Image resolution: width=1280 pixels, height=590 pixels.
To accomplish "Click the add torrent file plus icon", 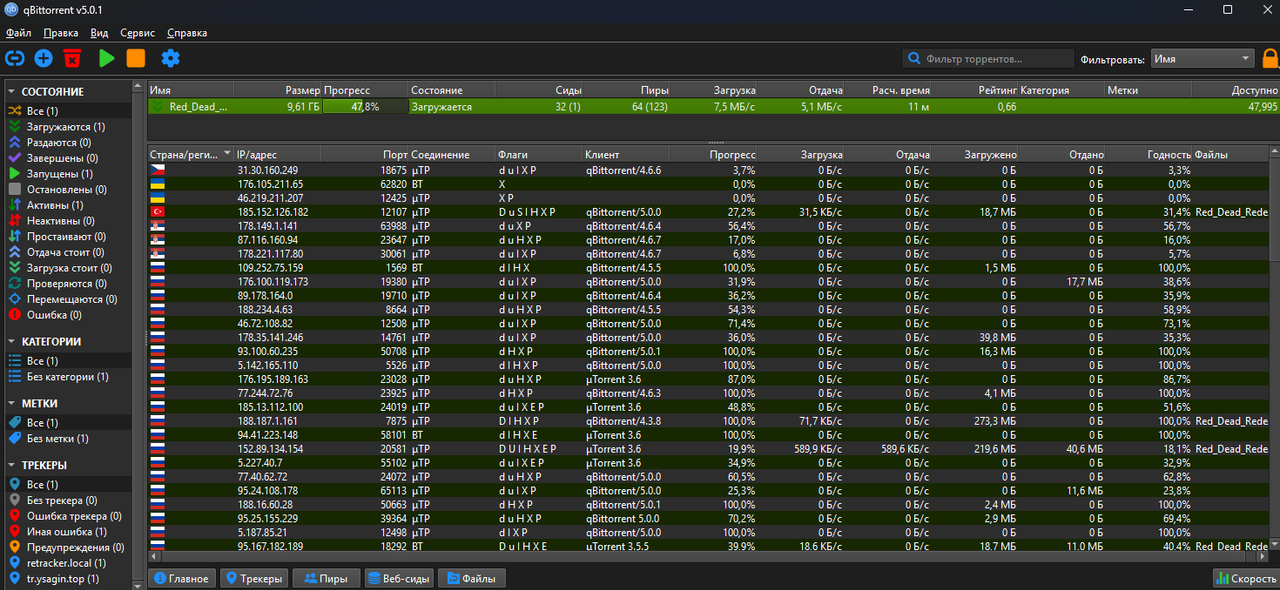I will click(x=43, y=59).
